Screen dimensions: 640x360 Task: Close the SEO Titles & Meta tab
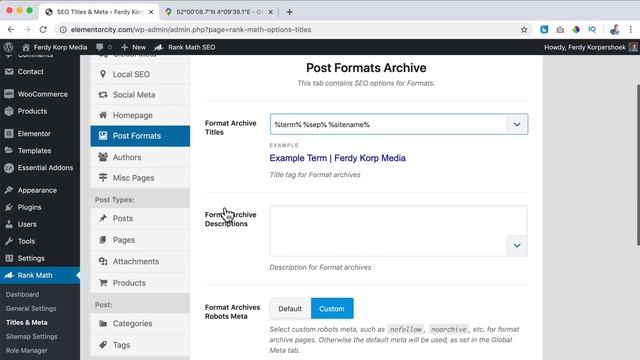coord(151,12)
